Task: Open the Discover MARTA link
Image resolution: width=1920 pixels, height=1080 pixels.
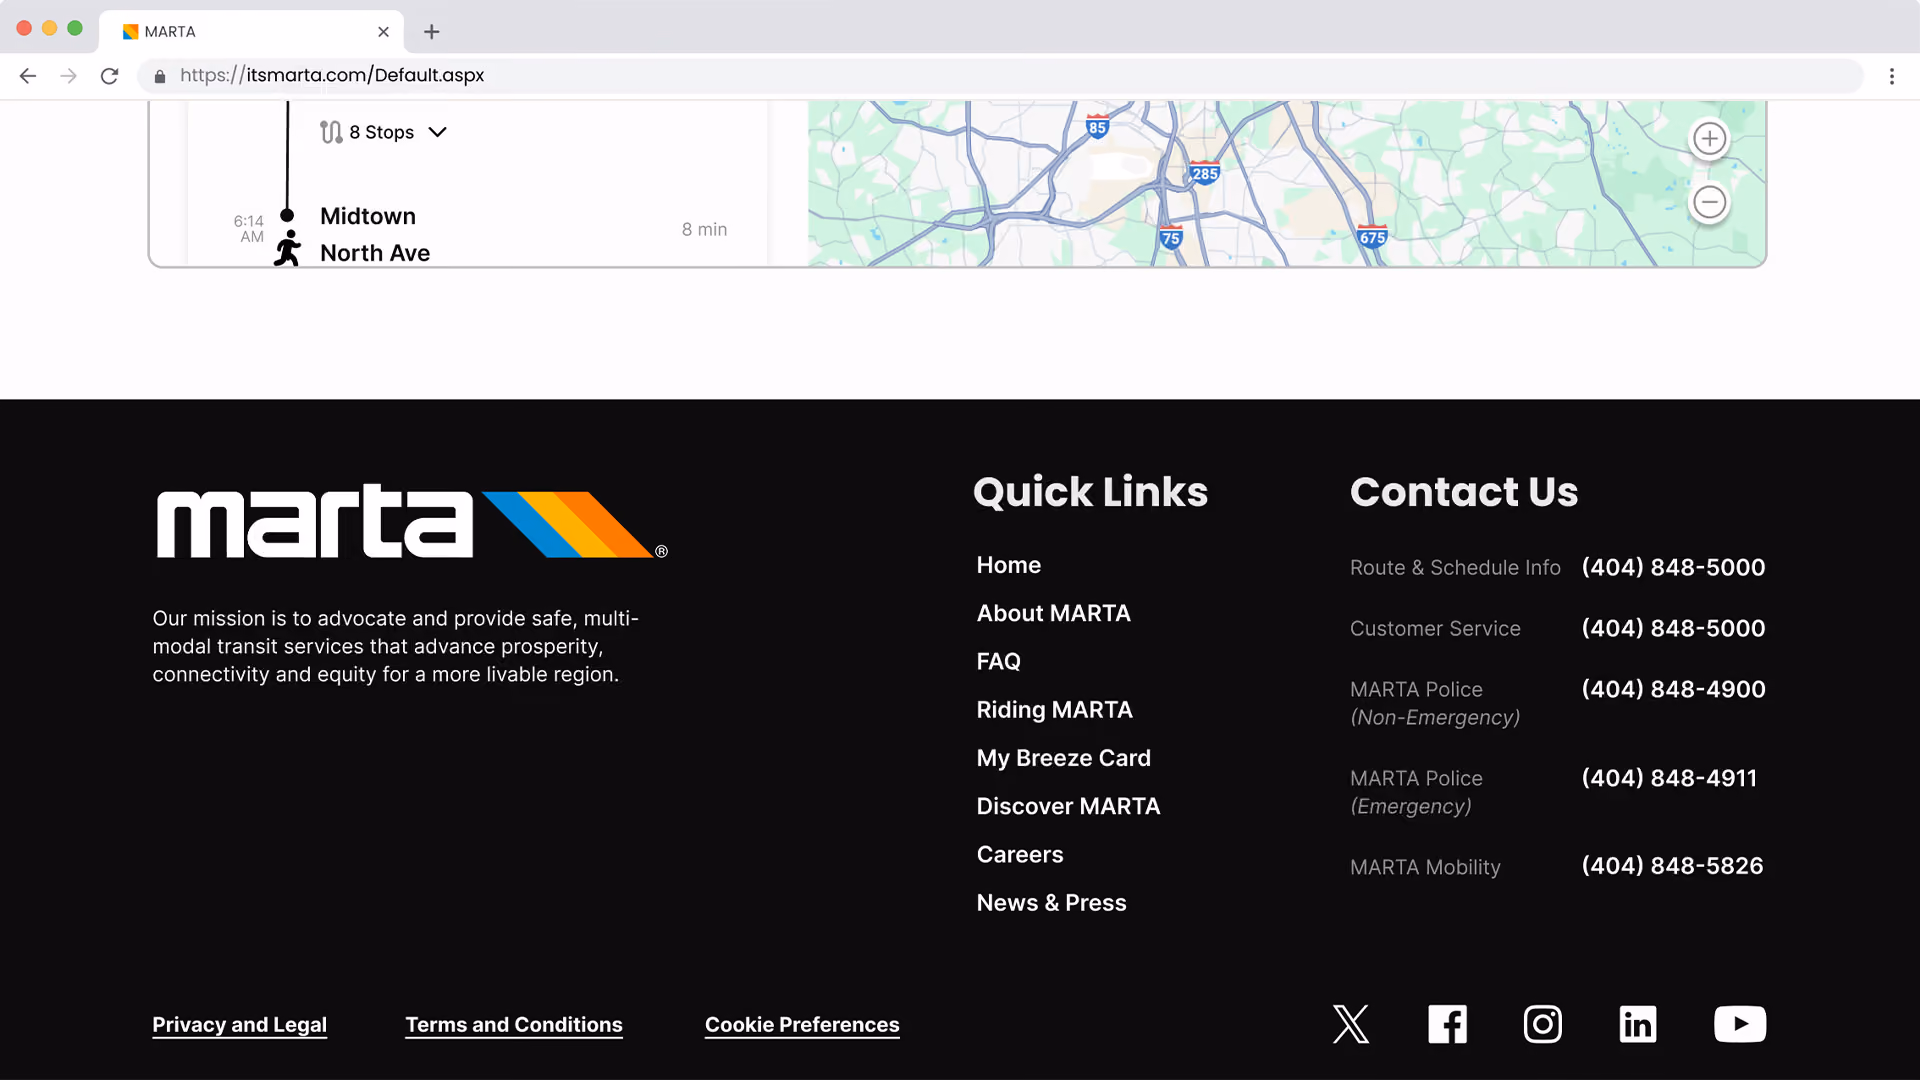Action: click(1068, 806)
